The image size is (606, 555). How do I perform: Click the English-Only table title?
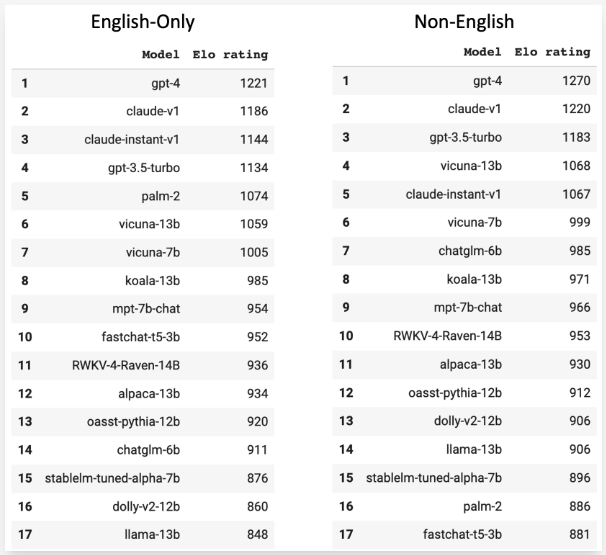pyautogui.click(x=143, y=22)
